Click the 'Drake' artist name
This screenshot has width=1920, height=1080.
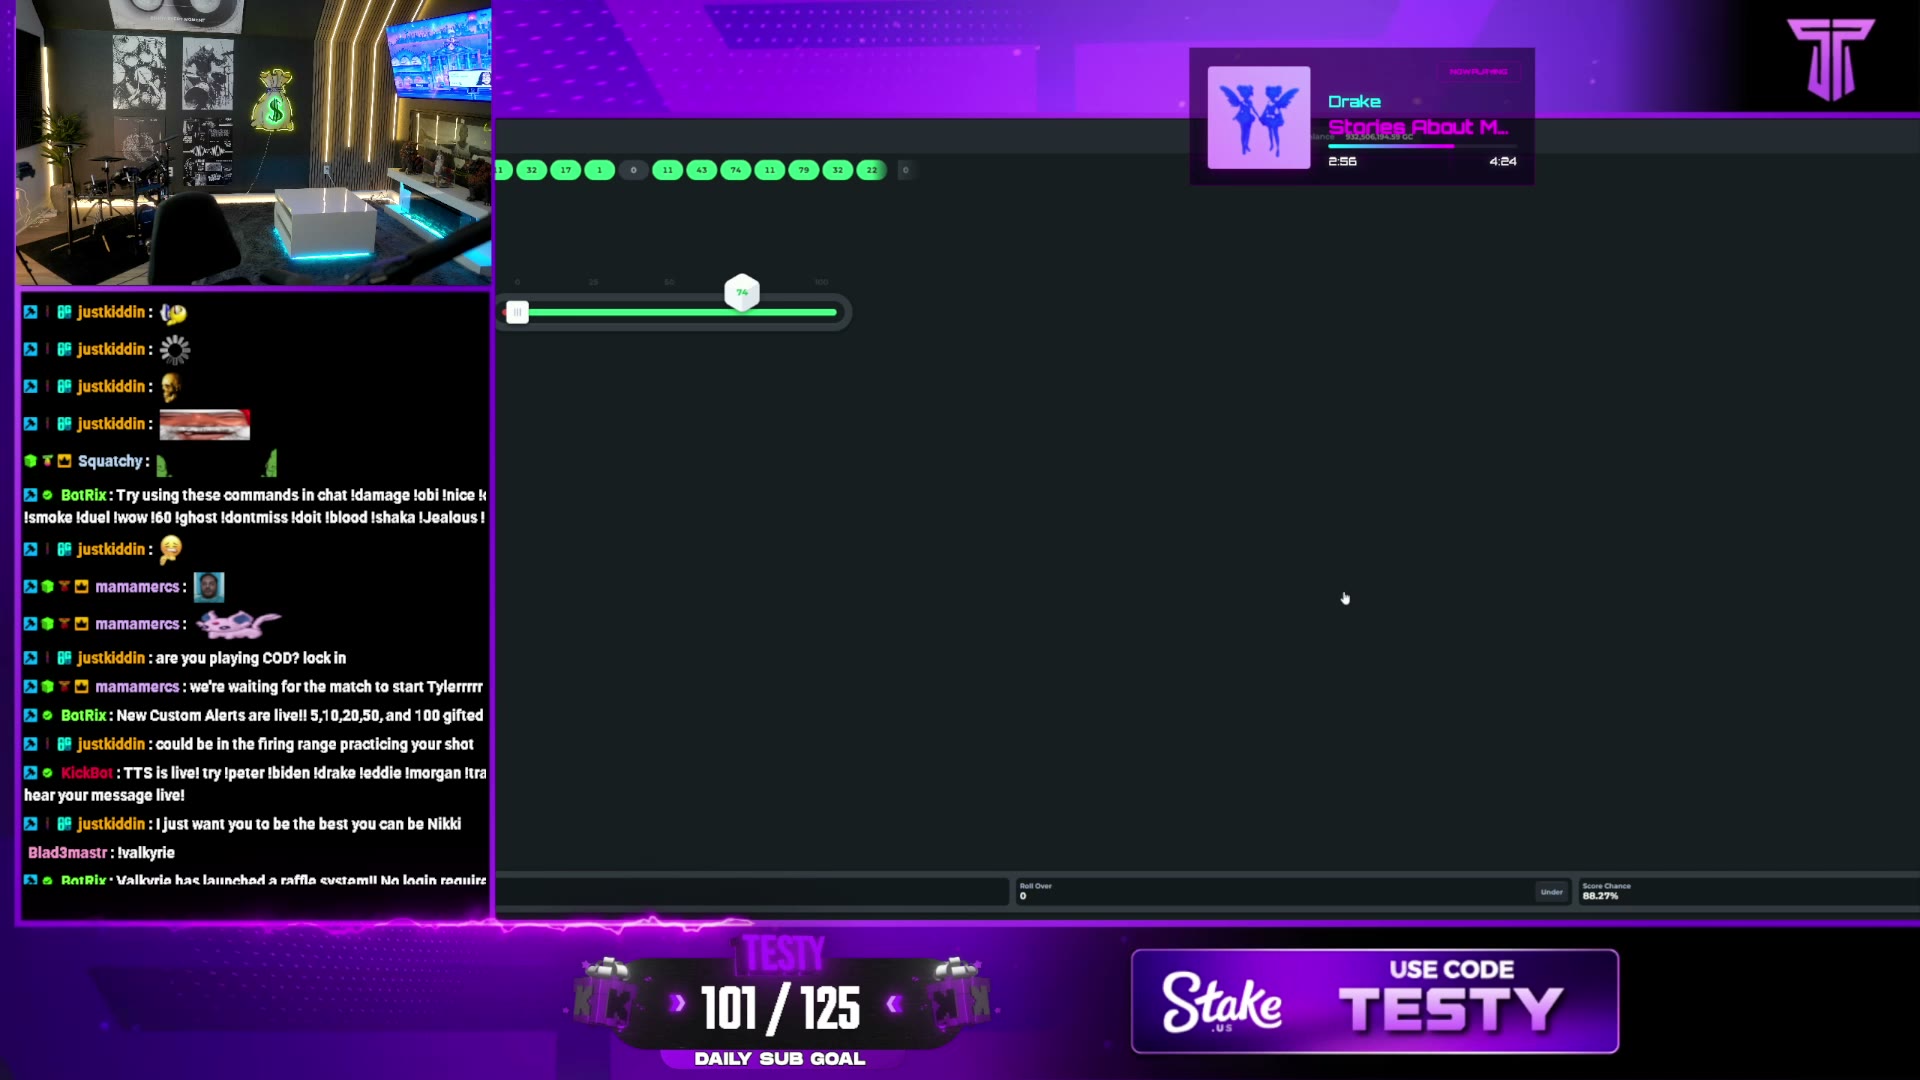1355,102
